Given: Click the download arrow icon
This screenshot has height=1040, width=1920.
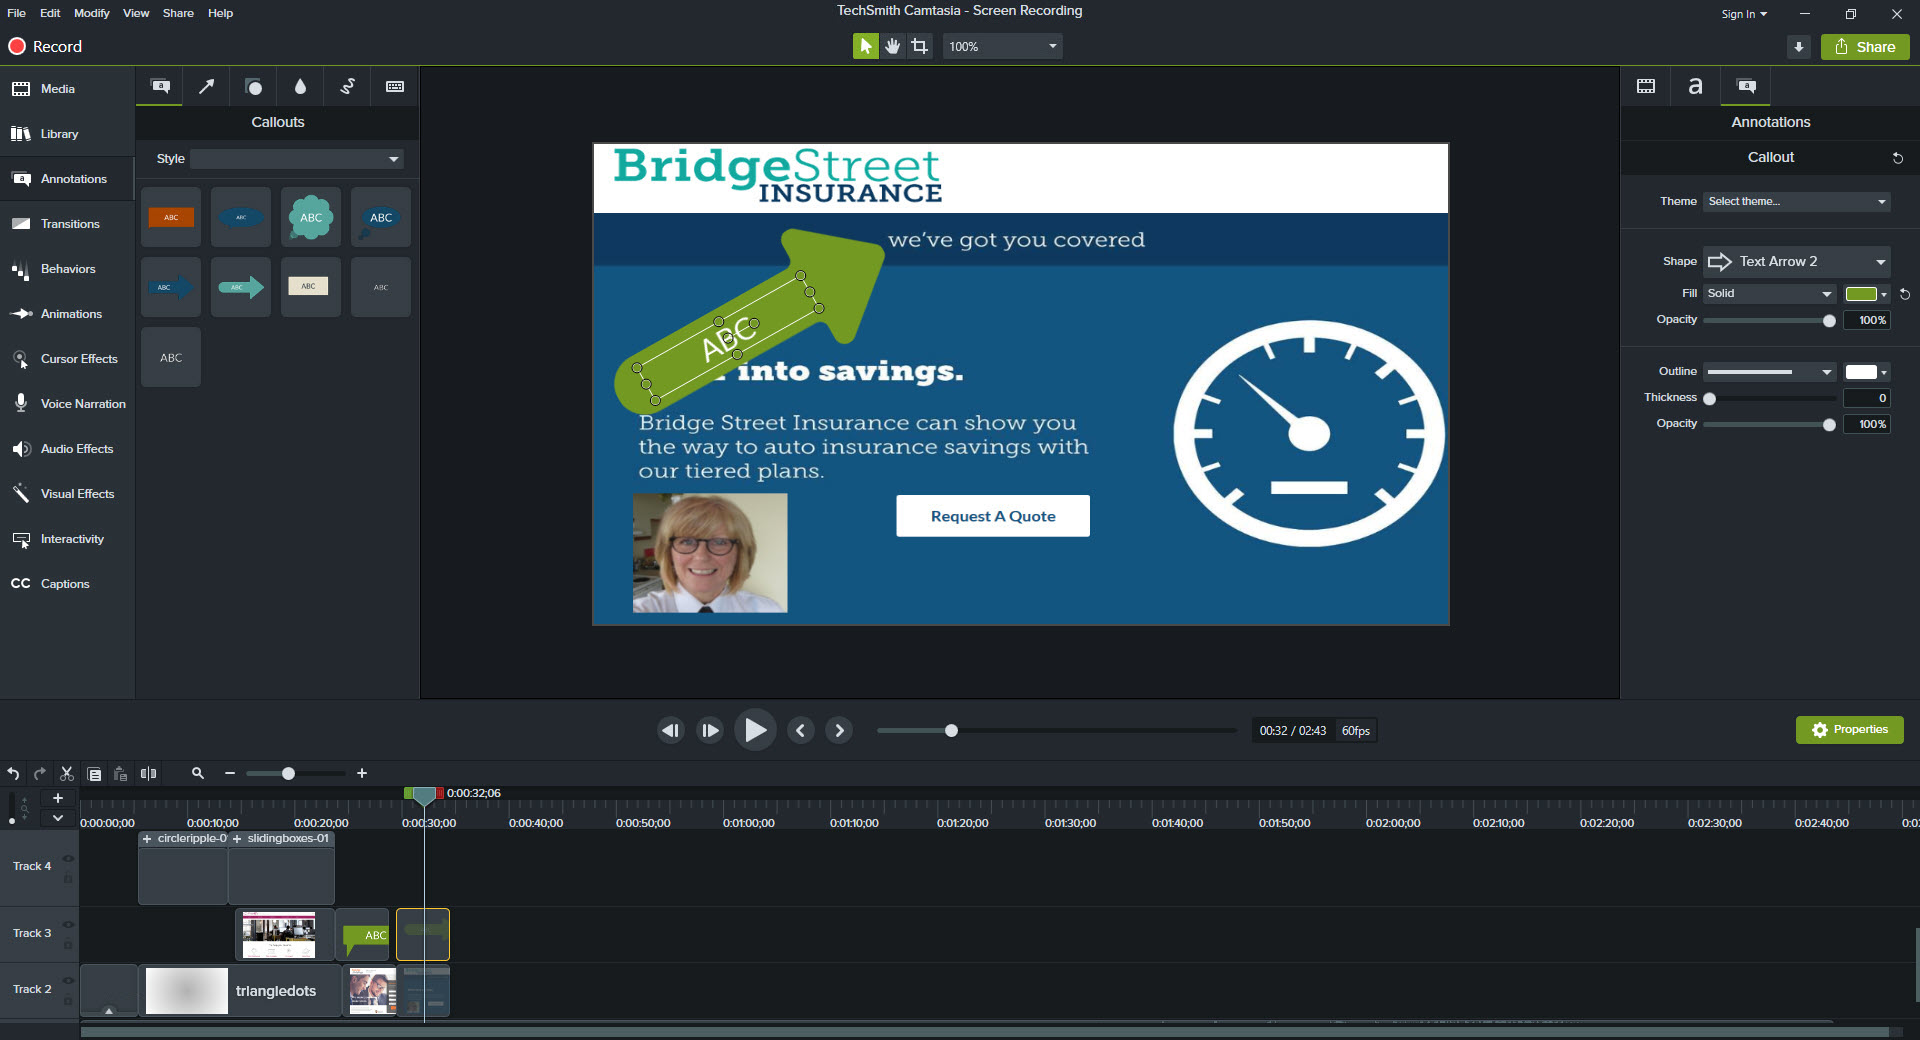Looking at the screenshot, I should (1799, 47).
